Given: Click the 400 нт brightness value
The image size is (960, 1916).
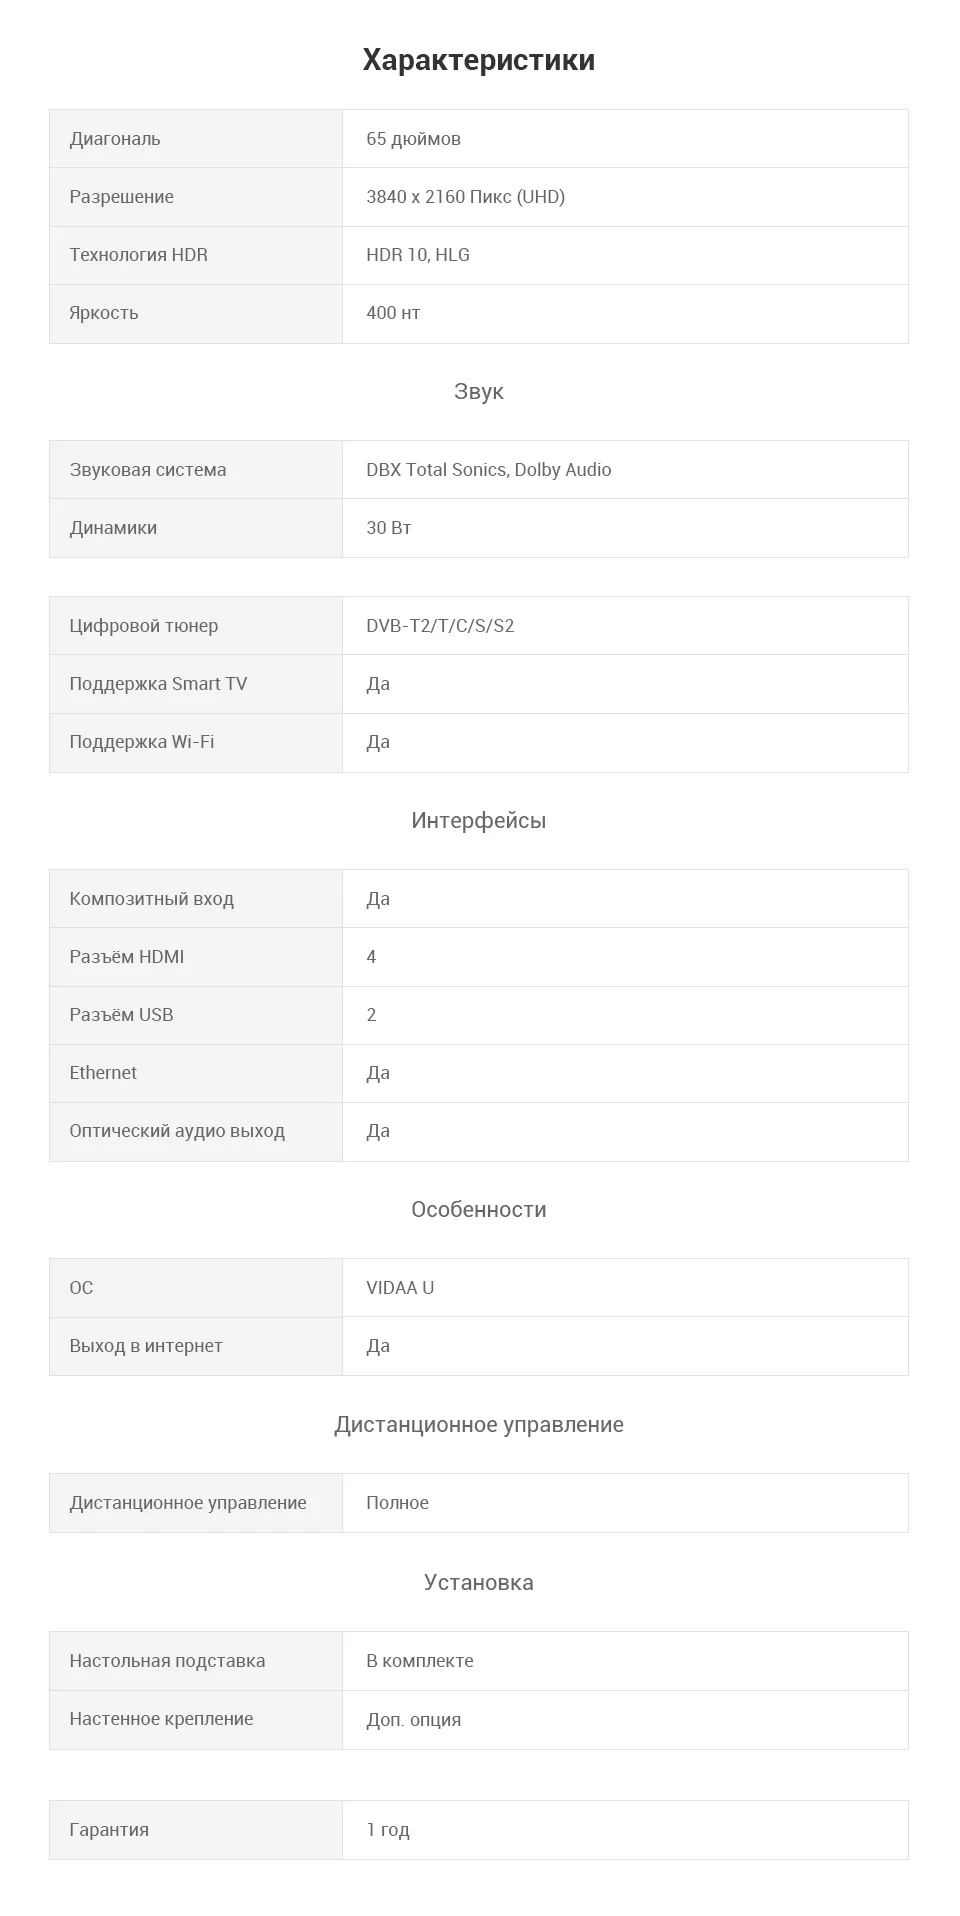Looking at the screenshot, I should (393, 313).
